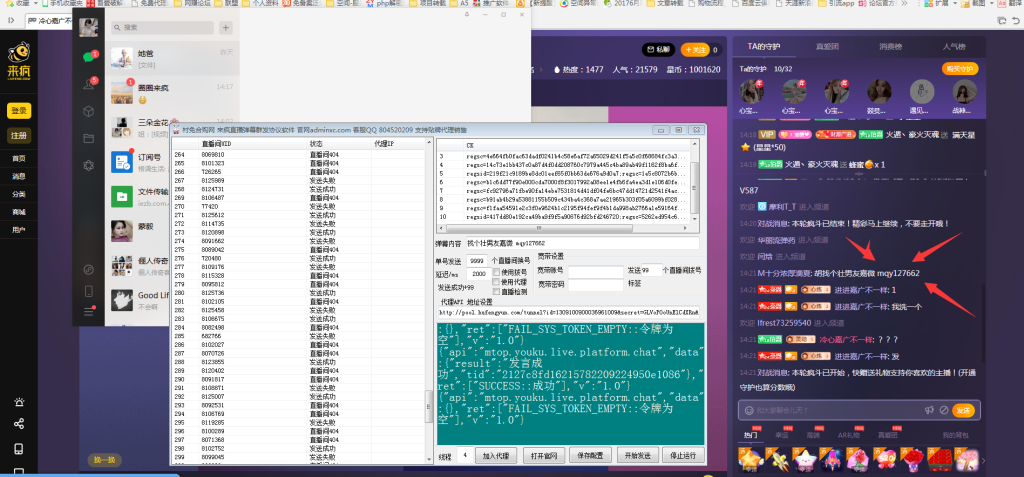The image size is (1024, 477).
Task: Open the WeChat files folder icon
Action: [x=88, y=137]
